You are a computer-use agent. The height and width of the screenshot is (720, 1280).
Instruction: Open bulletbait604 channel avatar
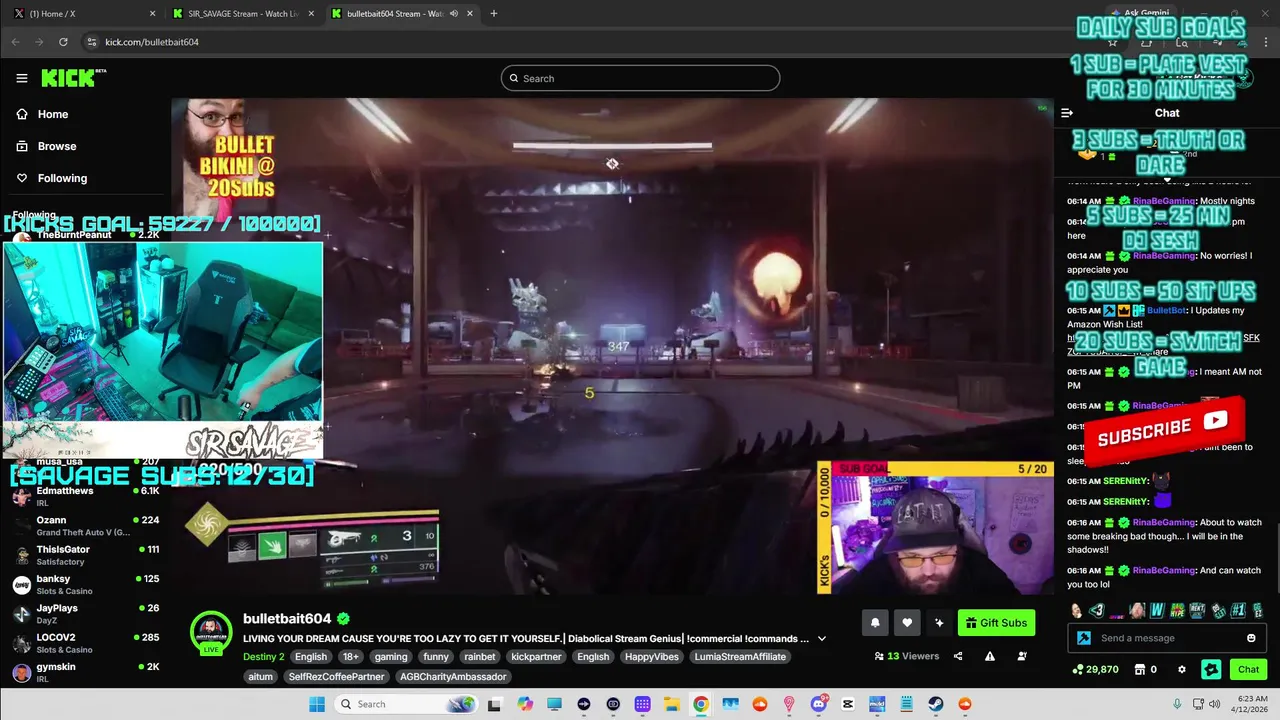[x=211, y=633]
